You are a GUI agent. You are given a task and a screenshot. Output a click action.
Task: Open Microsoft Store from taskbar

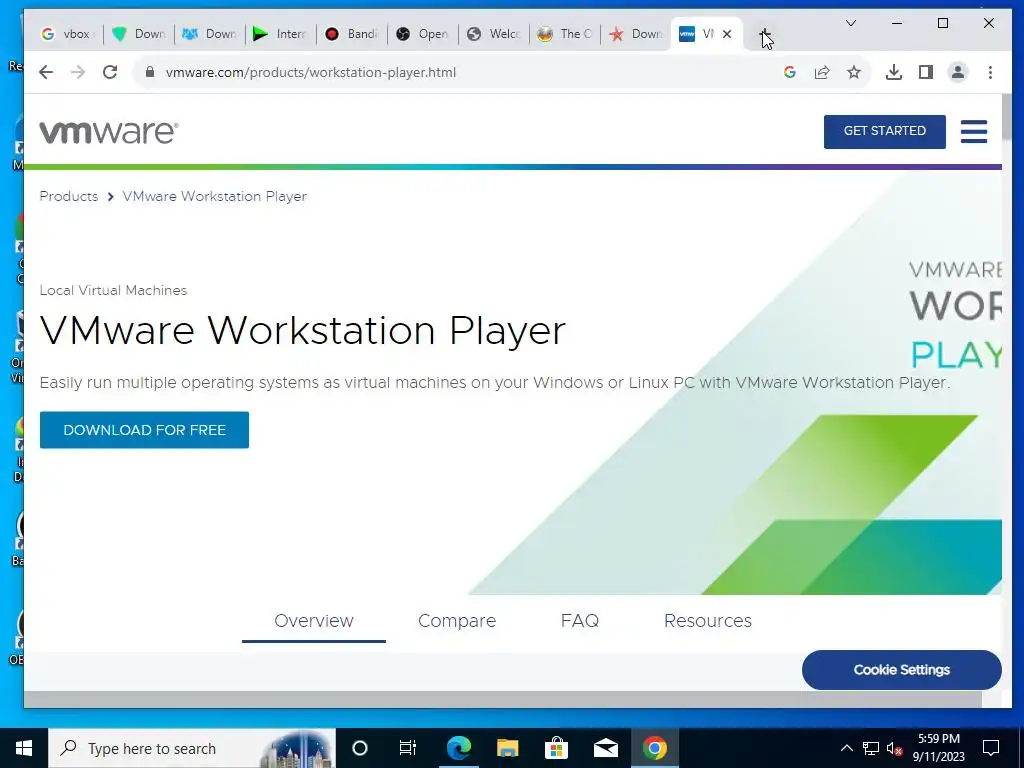point(556,748)
